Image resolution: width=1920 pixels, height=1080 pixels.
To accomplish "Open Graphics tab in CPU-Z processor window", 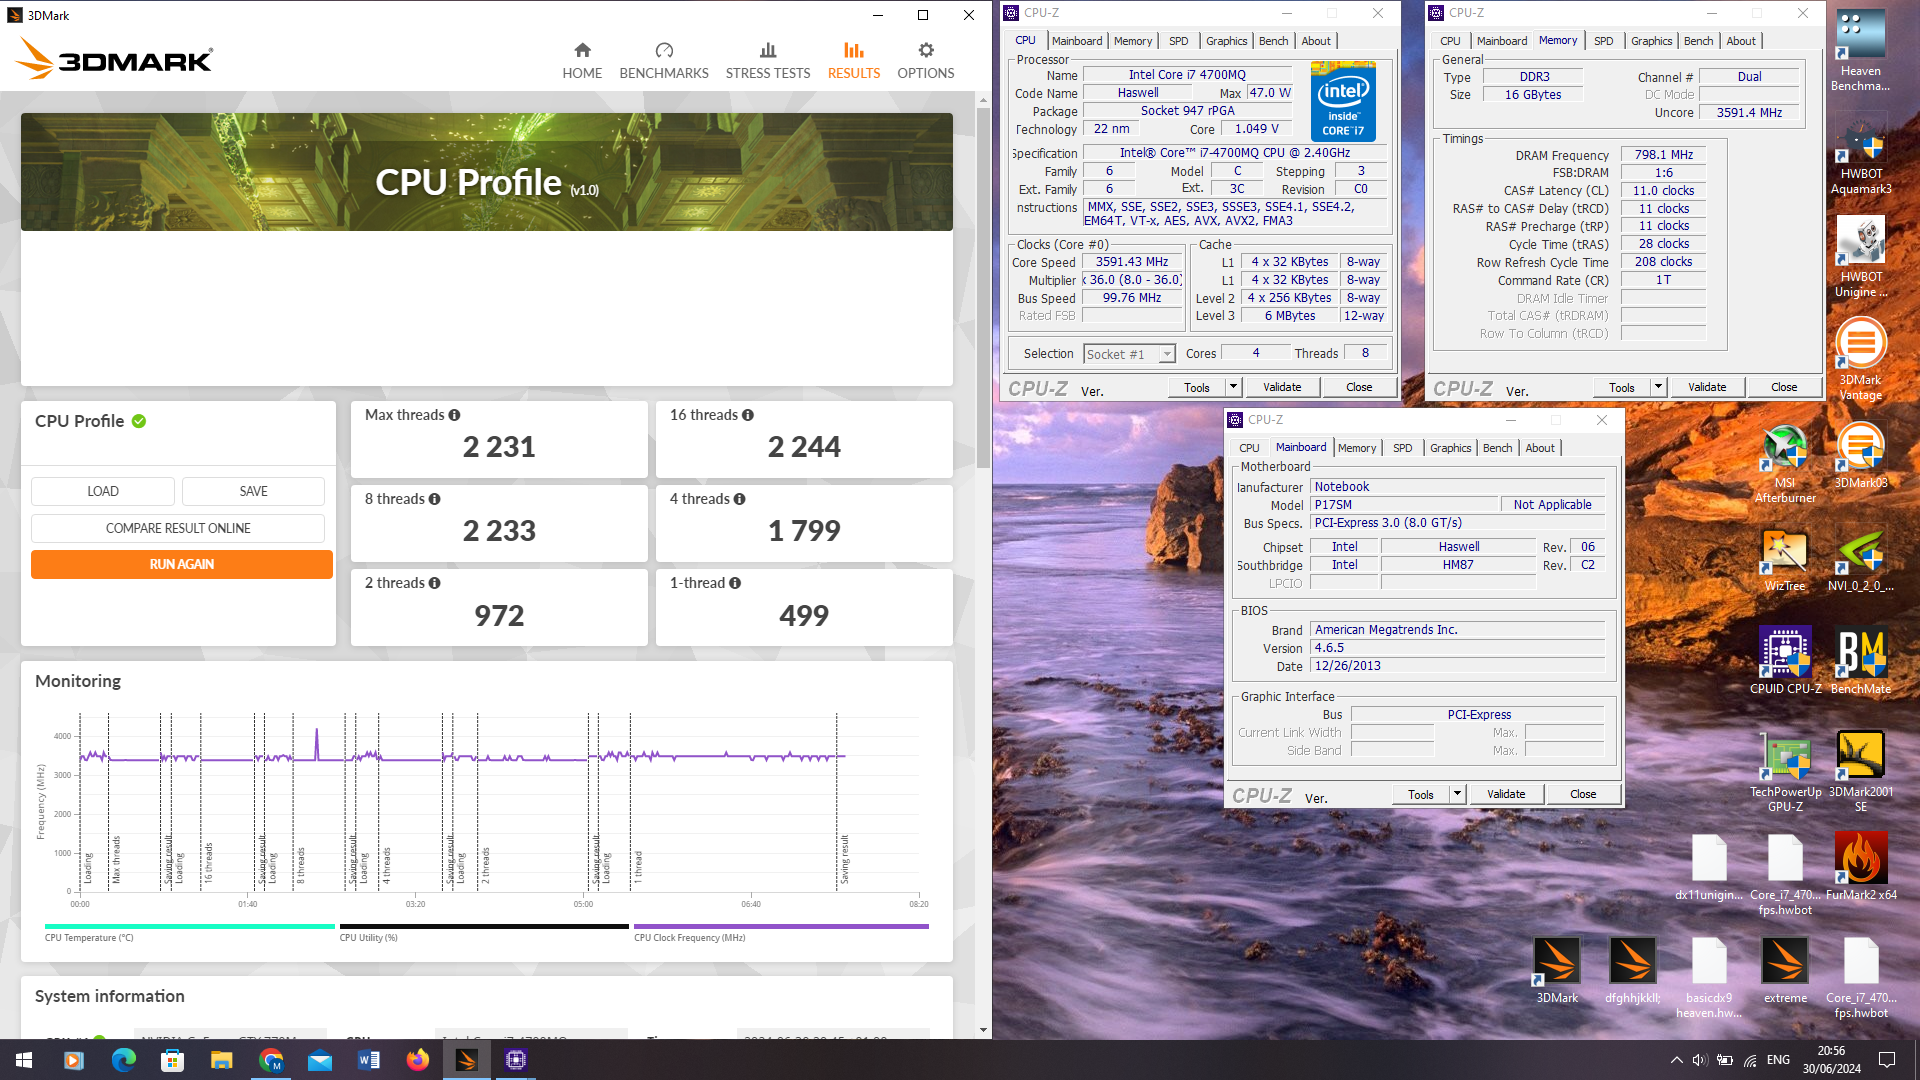I will [x=1226, y=41].
